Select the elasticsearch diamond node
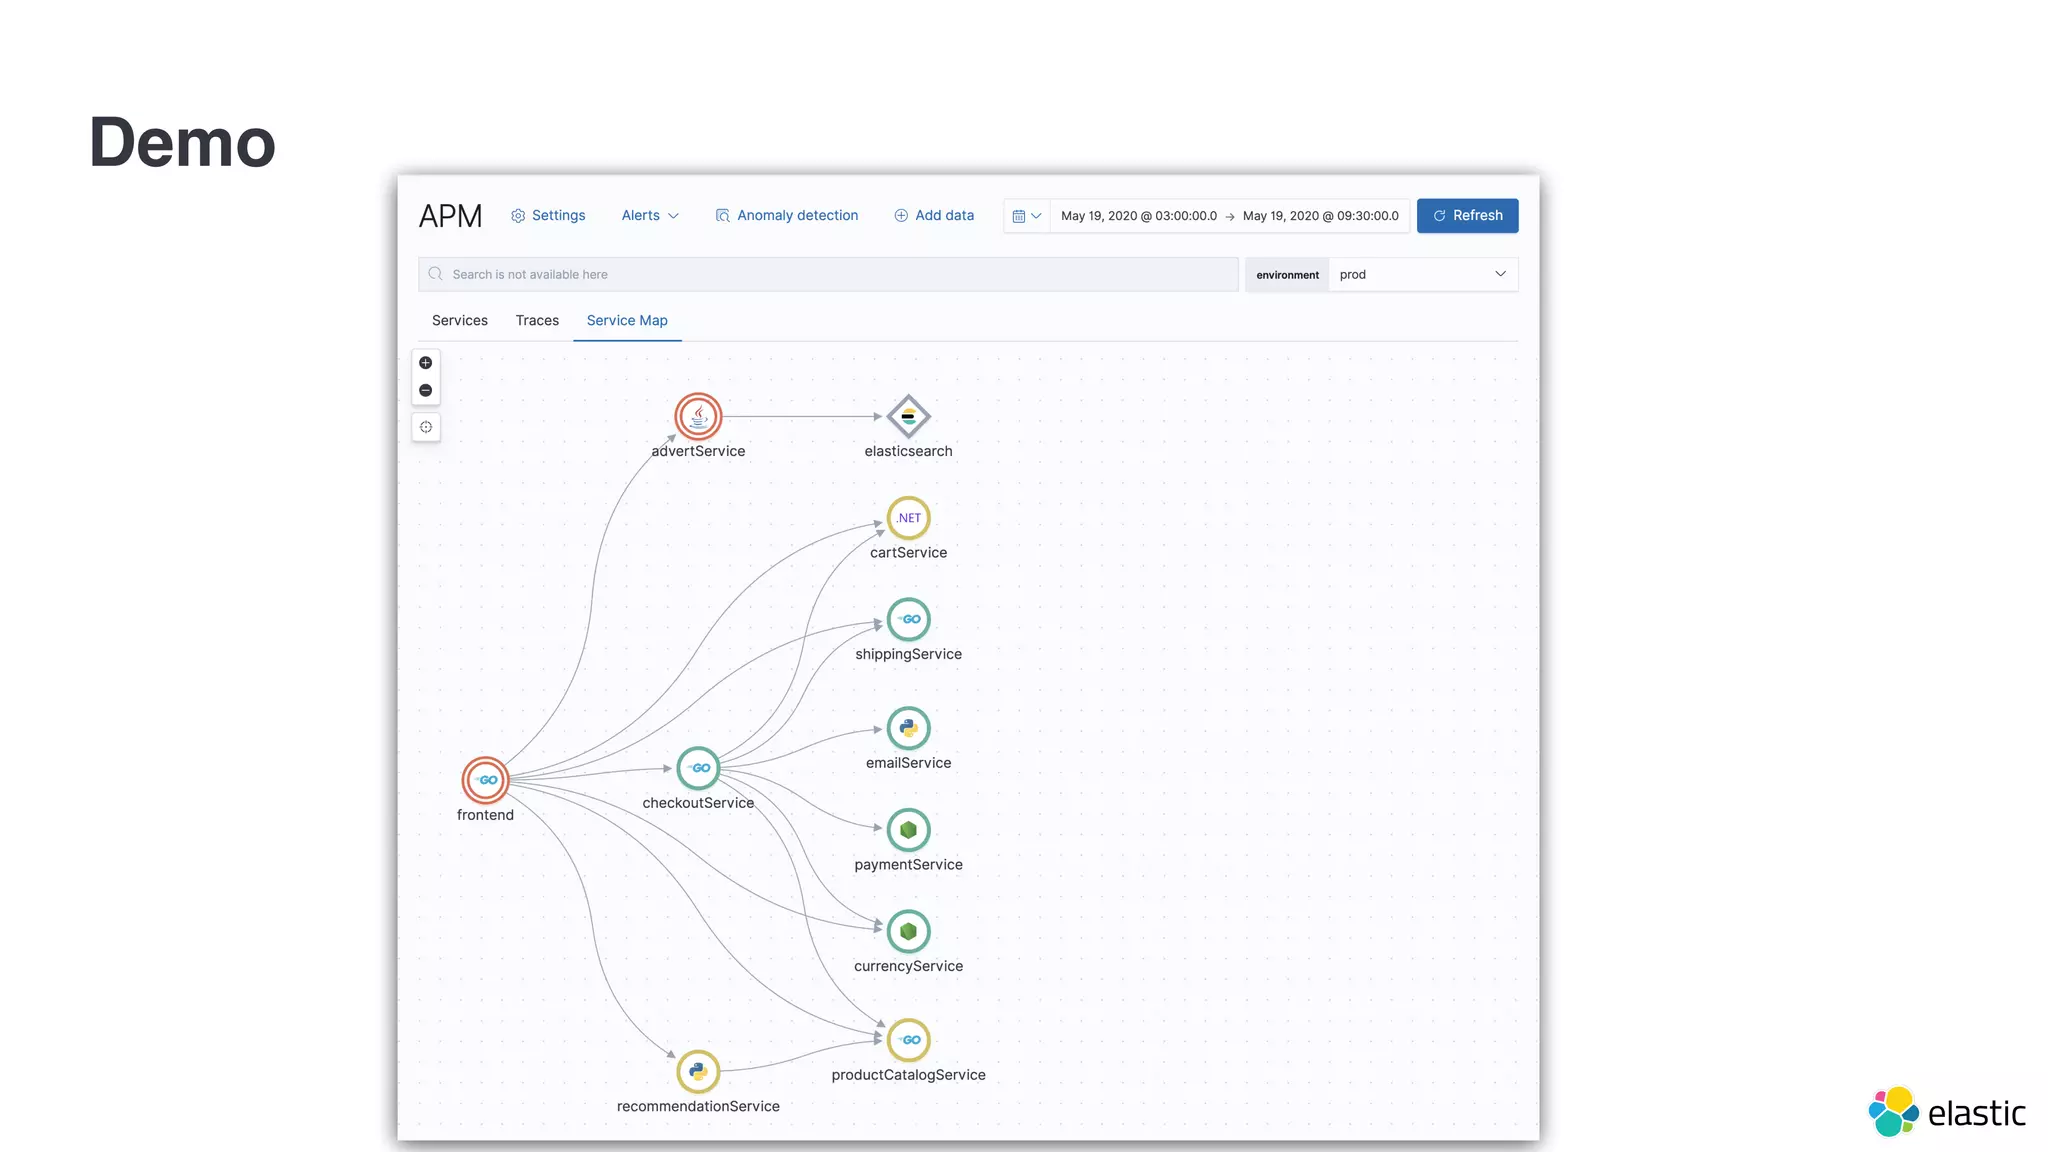The image size is (2048, 1152). point(908,417)
